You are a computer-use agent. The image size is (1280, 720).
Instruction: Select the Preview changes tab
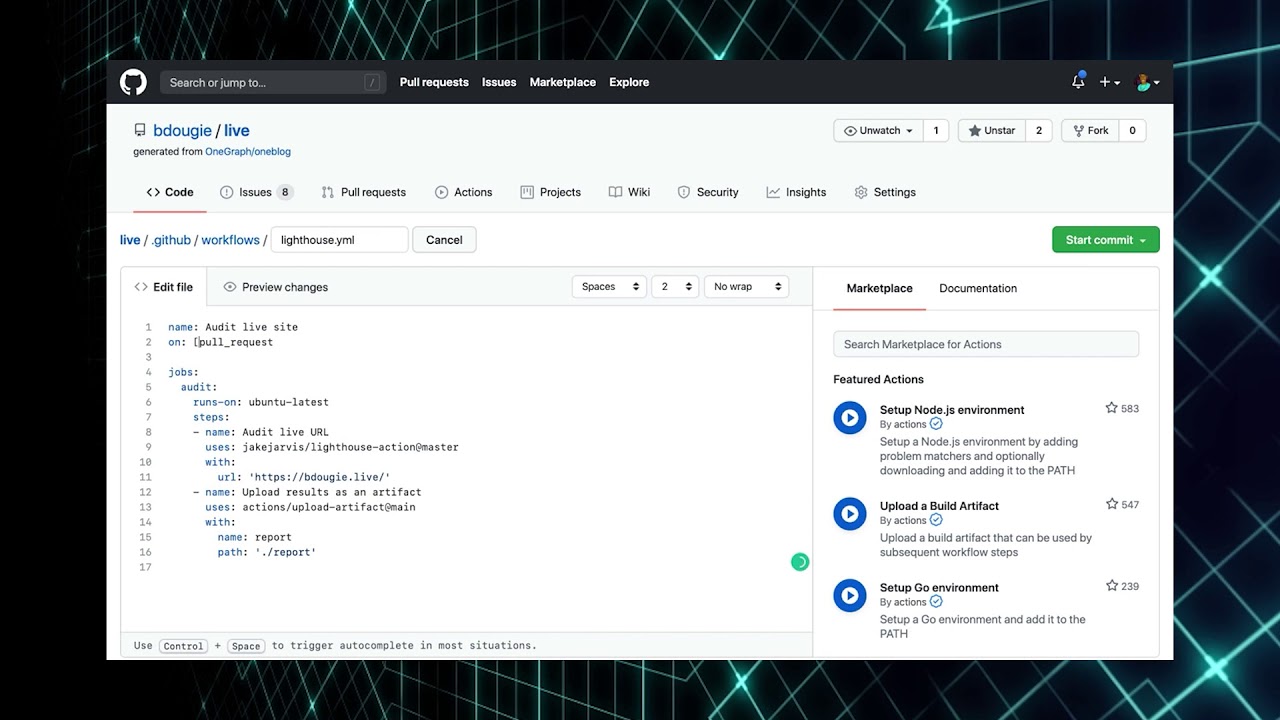coord(275,287)
